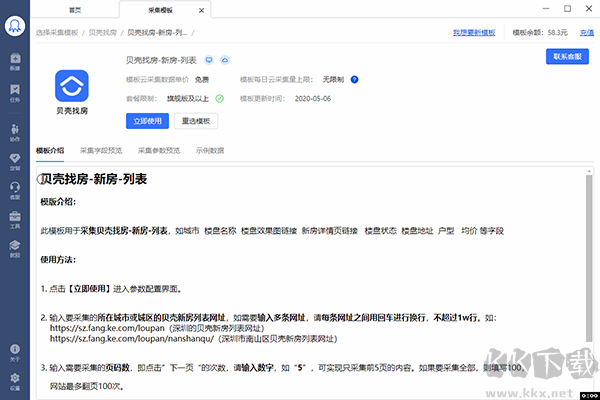This screenshot has height=400, width=600.
Task: Open the 新建 (New) sidebar icon
Action: 15,61
